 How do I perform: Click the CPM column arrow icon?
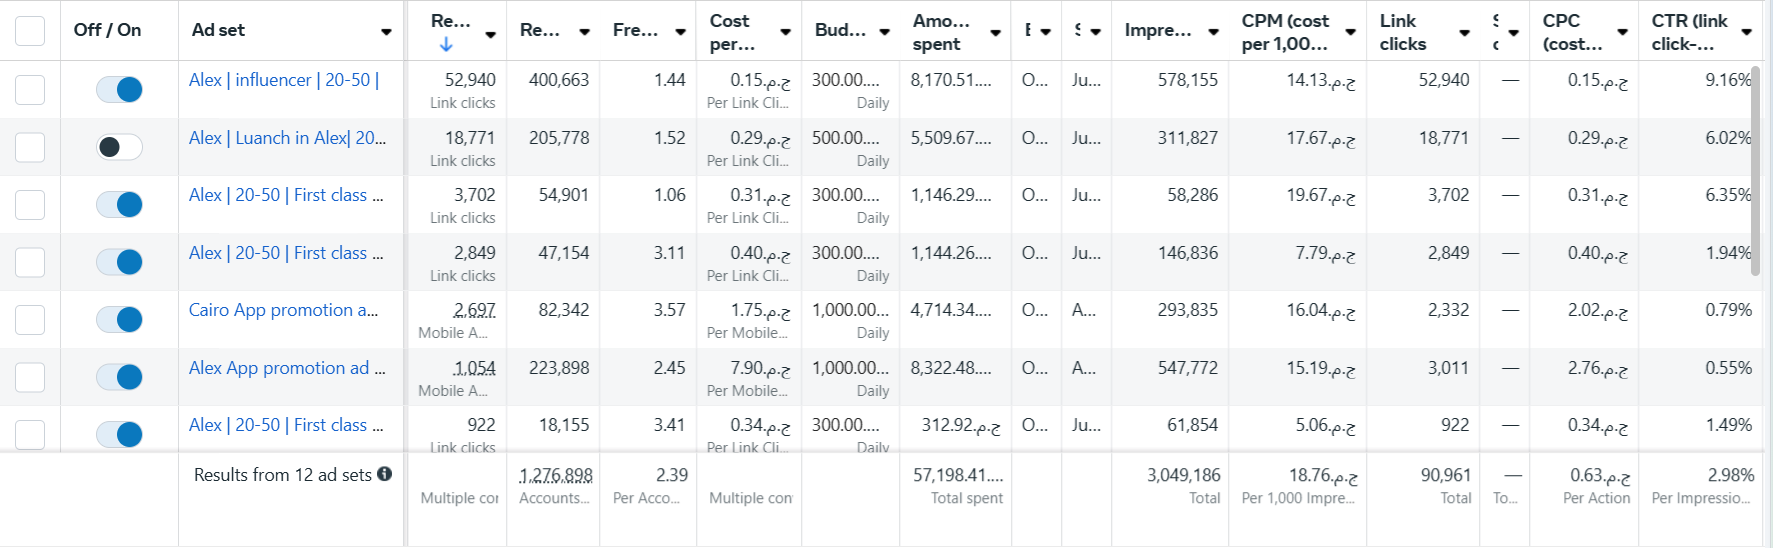point(1350,32)
